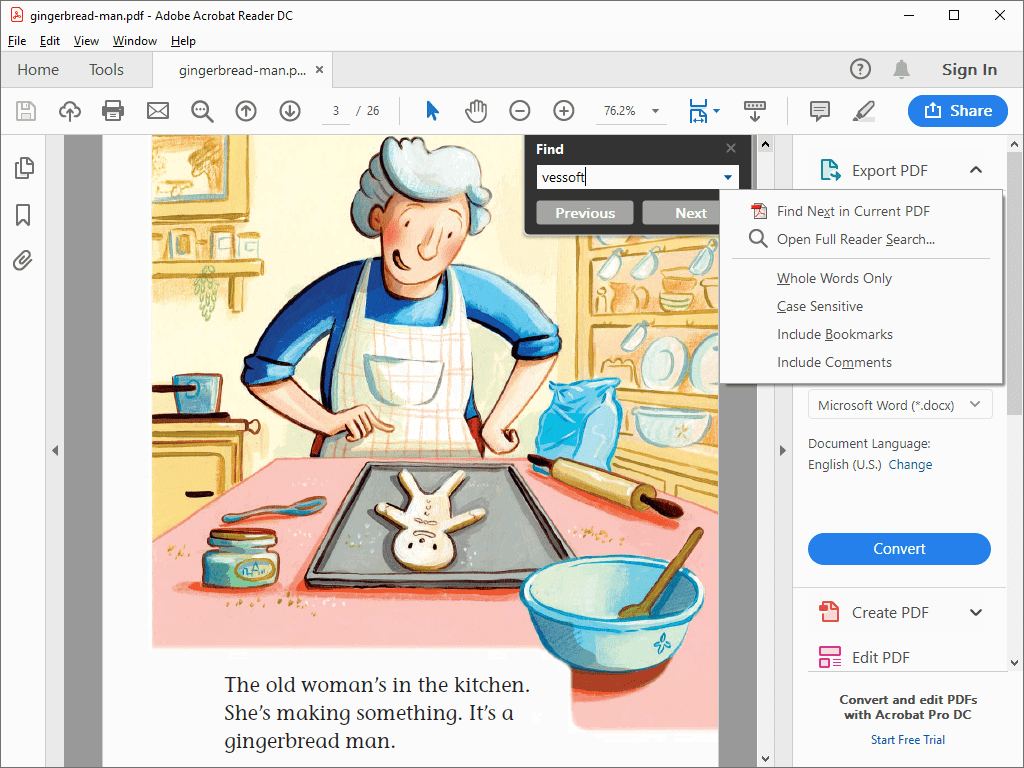Open the Edit menu
This screenshot has width=1024, height=768.
50,40
